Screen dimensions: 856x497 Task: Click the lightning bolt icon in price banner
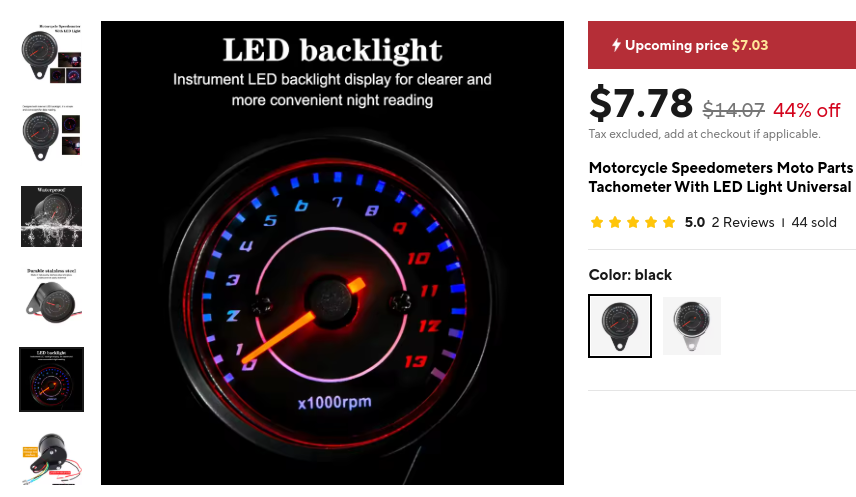coord(616,45)
